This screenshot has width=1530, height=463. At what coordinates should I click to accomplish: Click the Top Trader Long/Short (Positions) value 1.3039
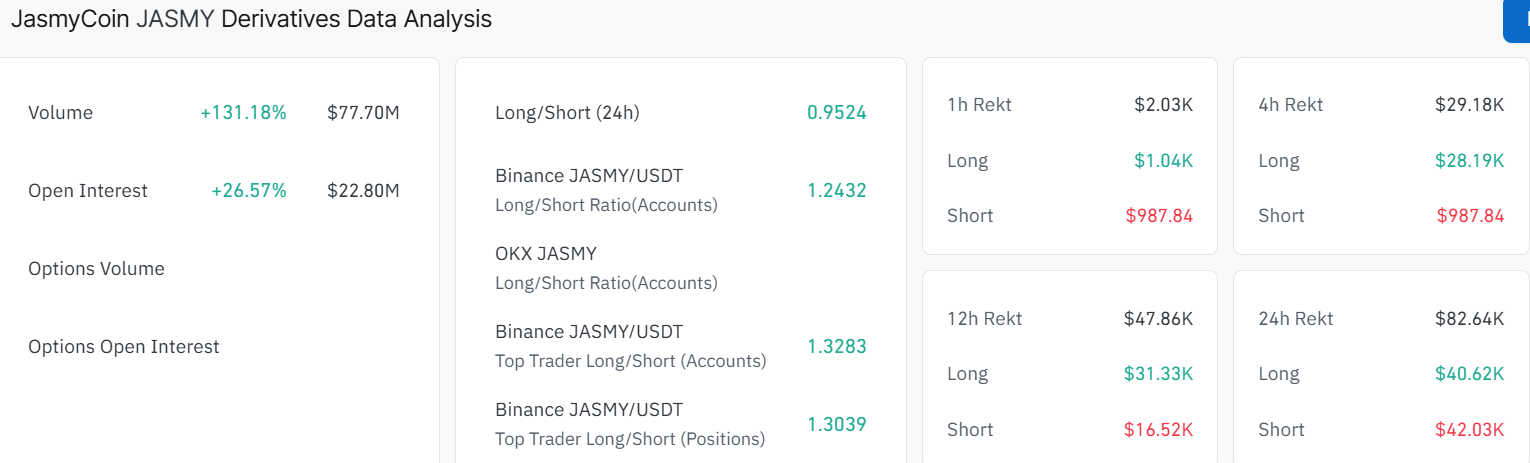[x=836, y=424]
